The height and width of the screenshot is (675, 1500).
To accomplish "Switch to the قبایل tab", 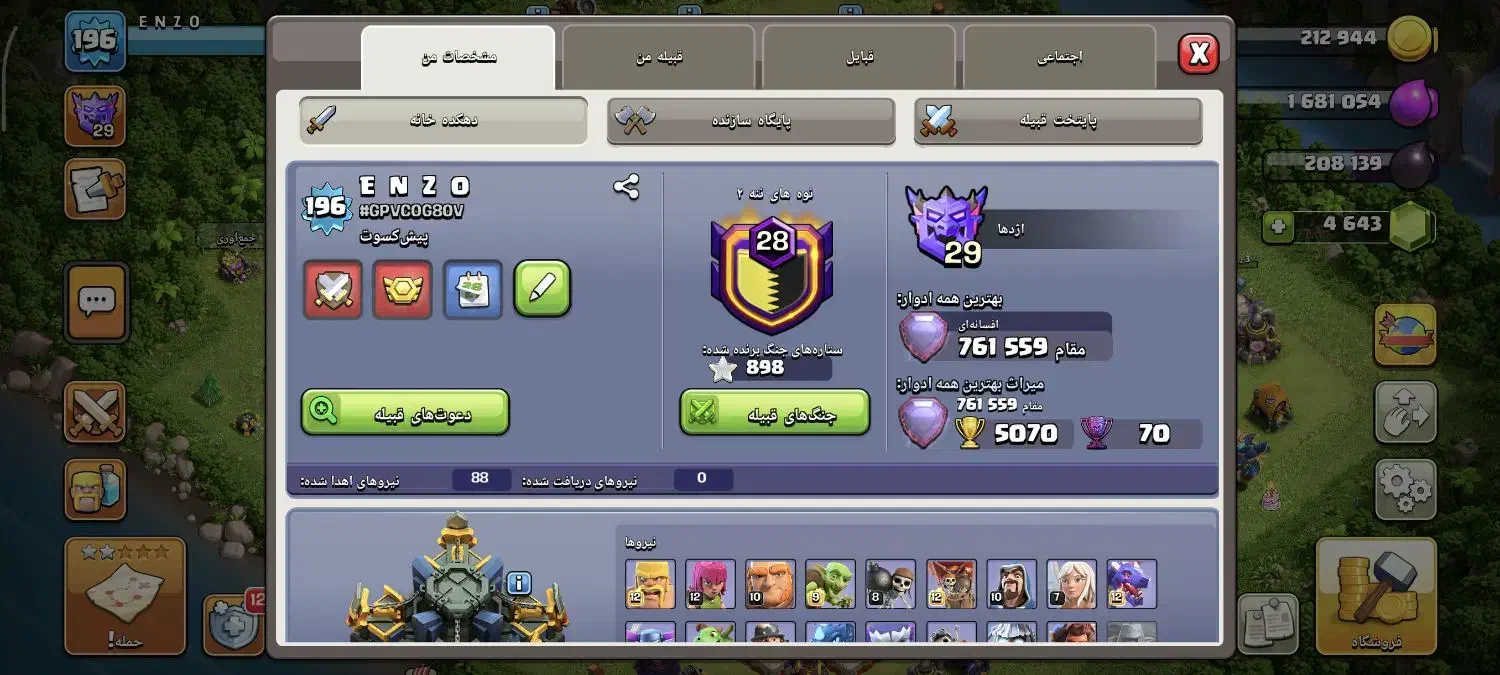I will [x=859, y=57].
